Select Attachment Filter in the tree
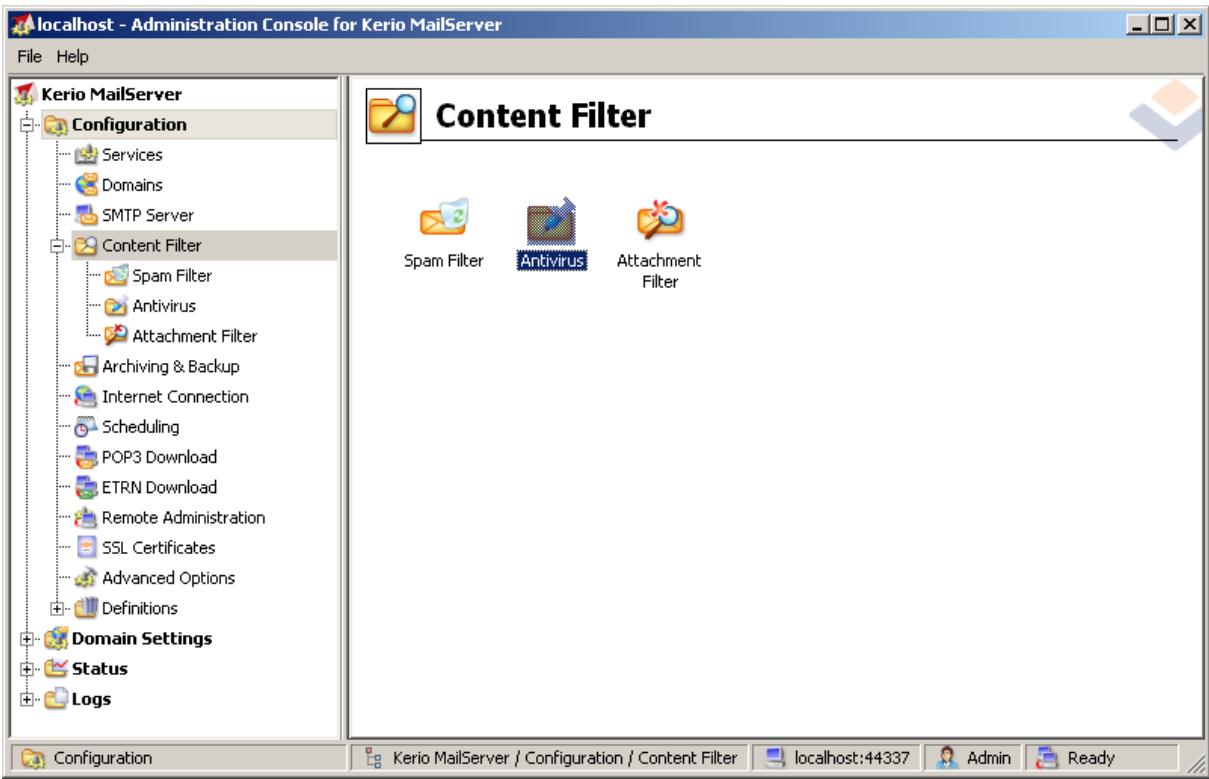The height and width of the screenshot is (779, 1209). pyautogui.click(x=195, y=336)
